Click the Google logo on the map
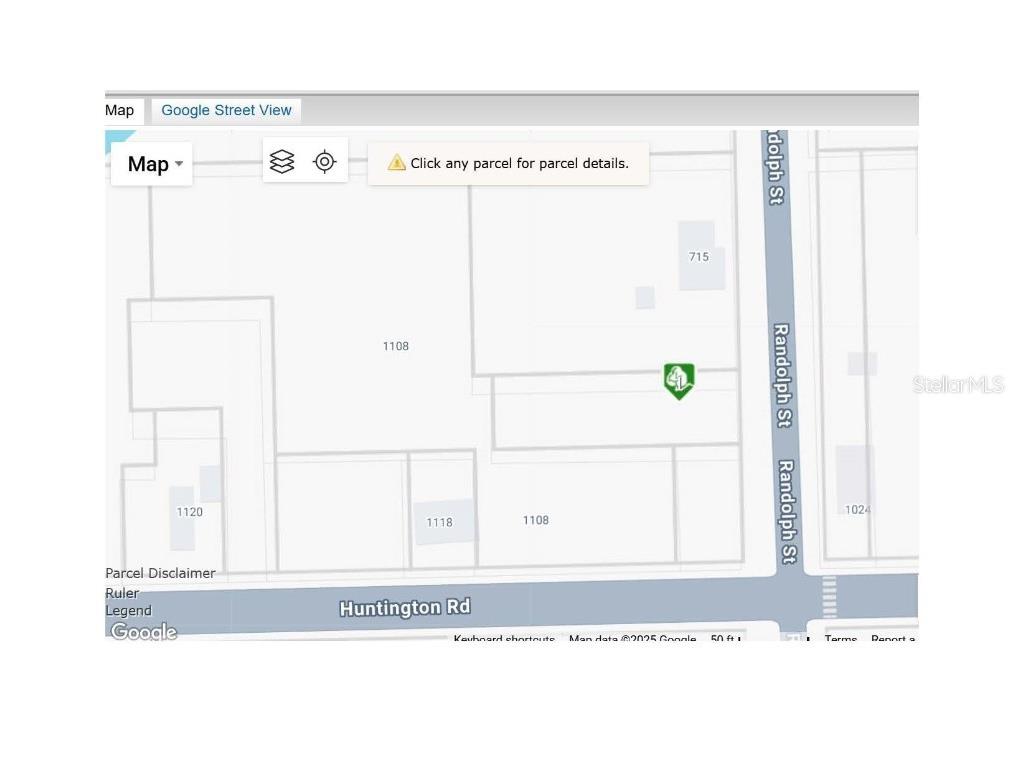The image size is (1024, 768). [143, 631]
